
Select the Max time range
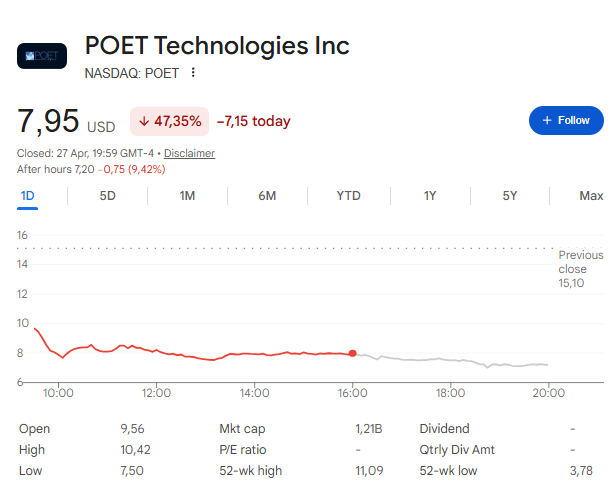(591, 195)
